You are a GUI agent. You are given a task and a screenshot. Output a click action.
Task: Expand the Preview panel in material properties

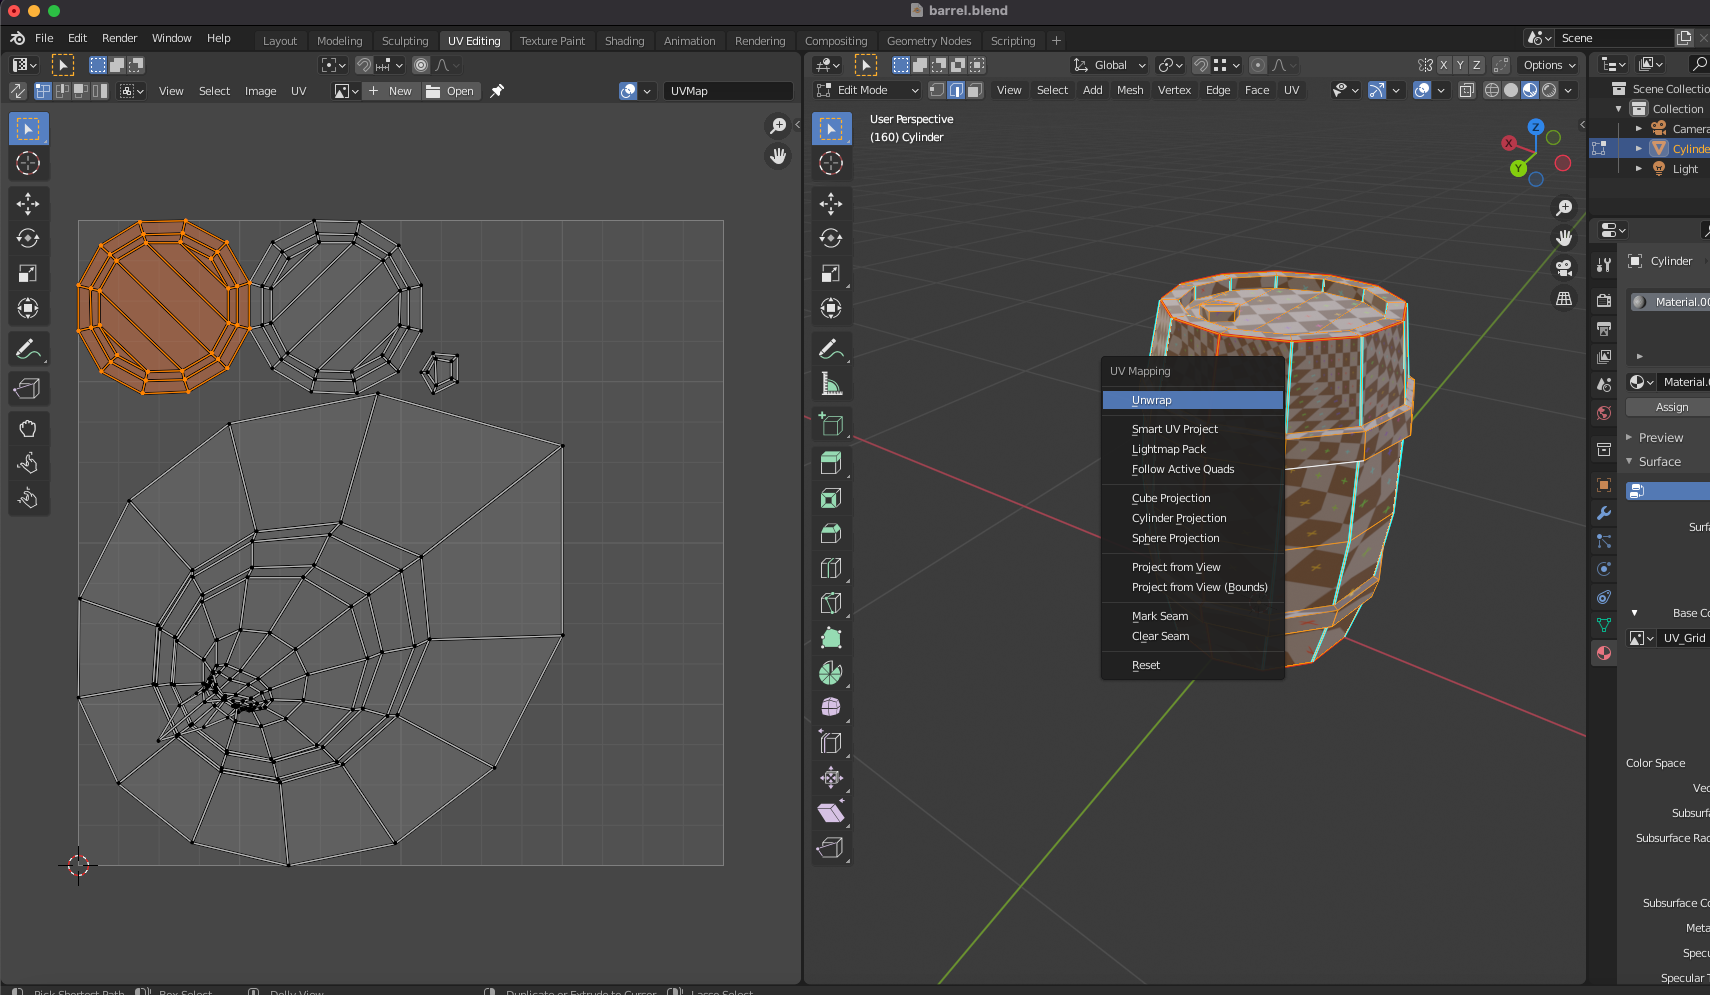(x=1660, y=438)
